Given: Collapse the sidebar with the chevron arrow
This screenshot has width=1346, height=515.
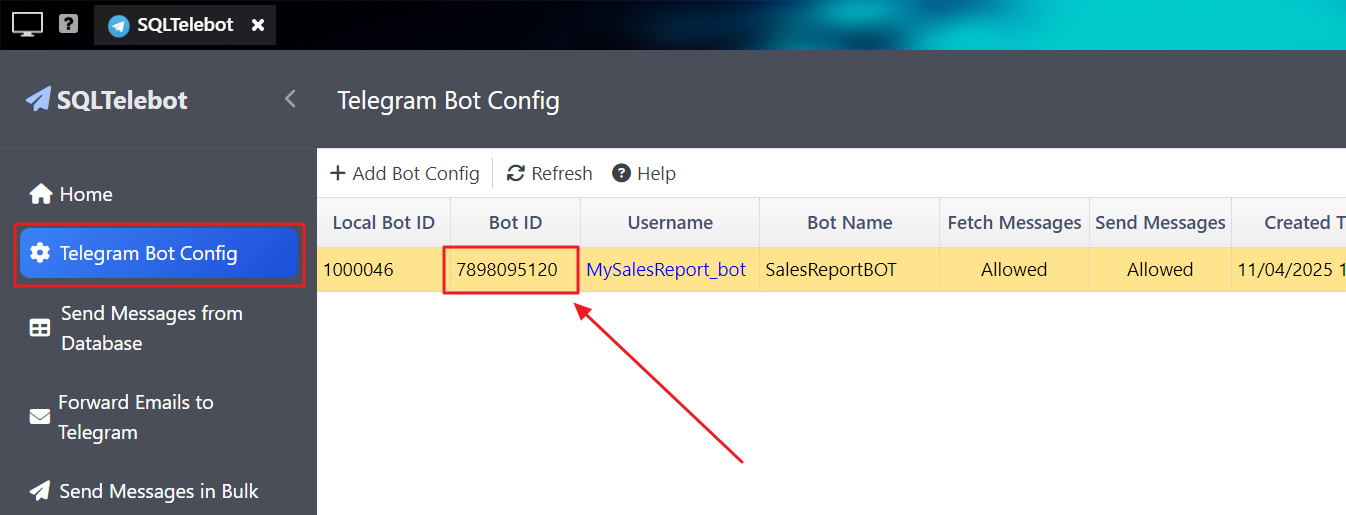Looking at the screenshot, I should click(290, 99).
